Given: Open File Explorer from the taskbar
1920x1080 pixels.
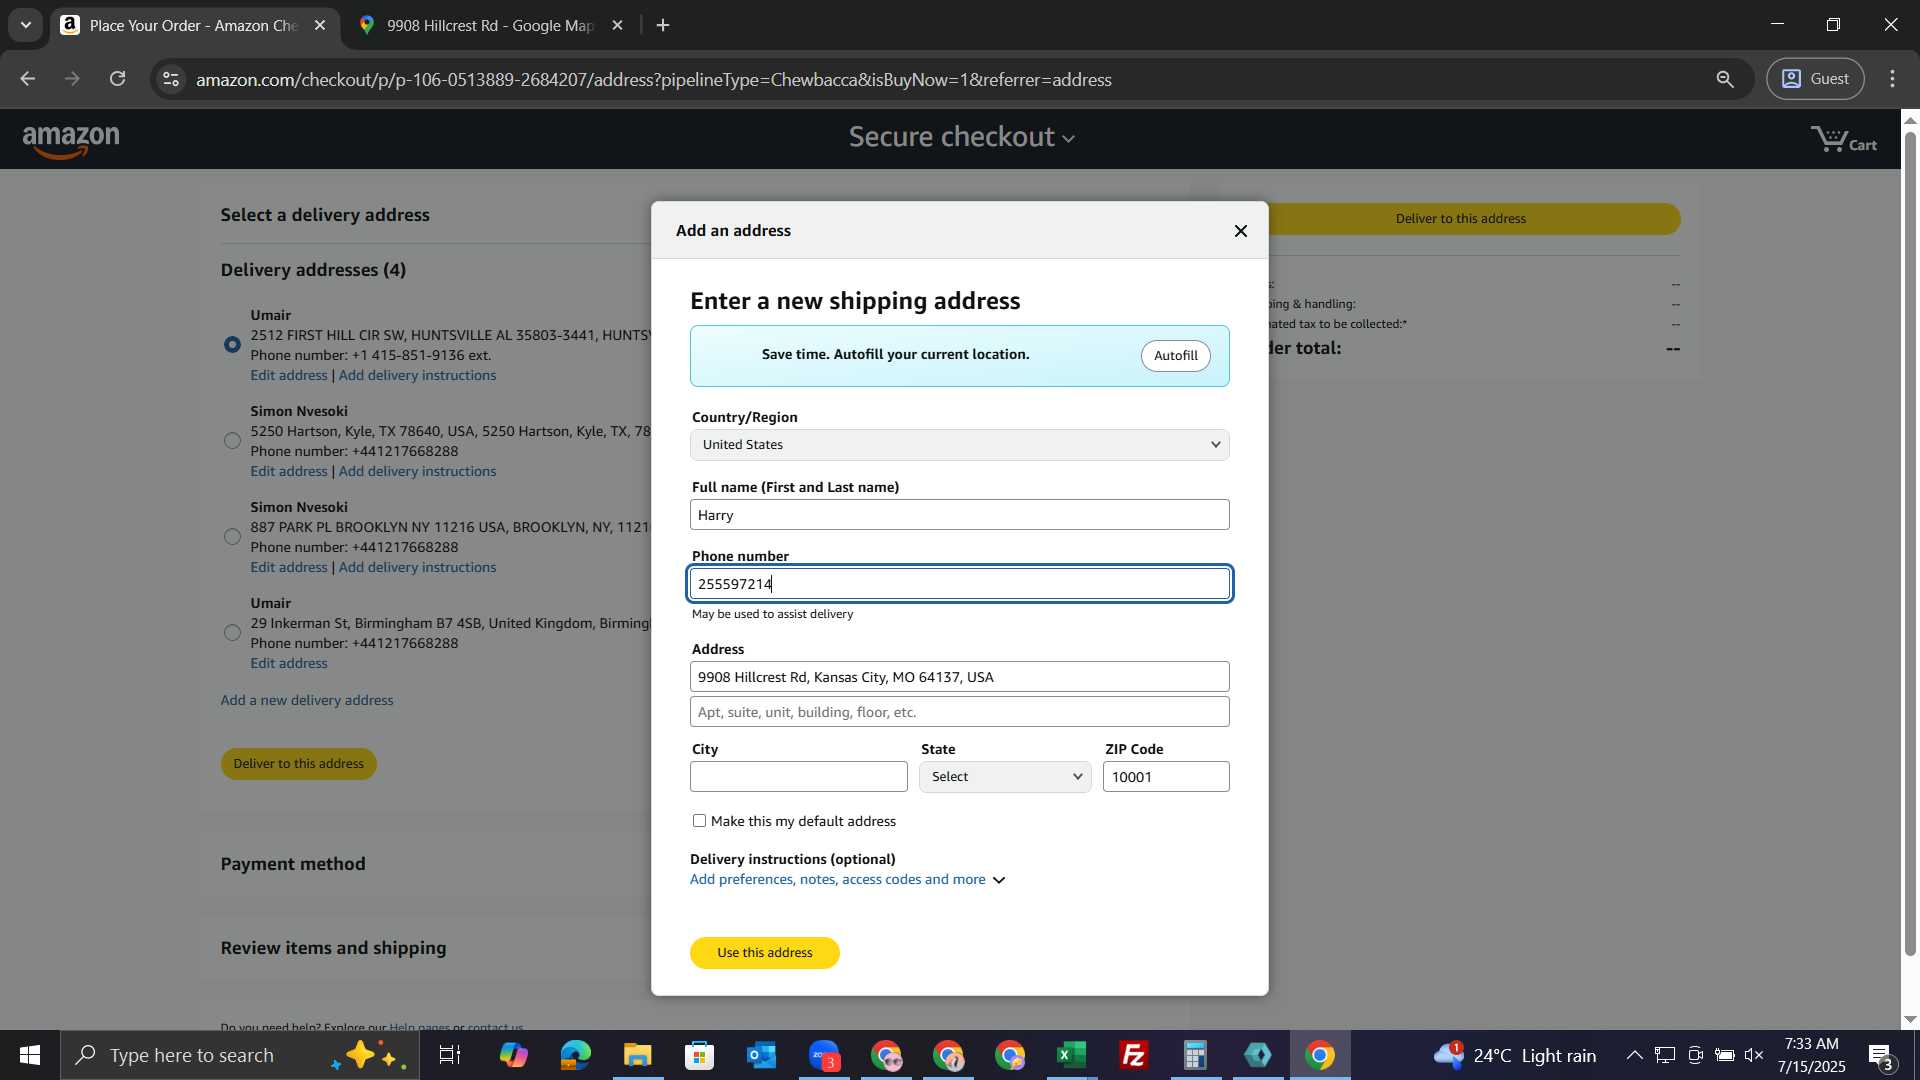Looking at the screenshot, I should [637, 1056].
